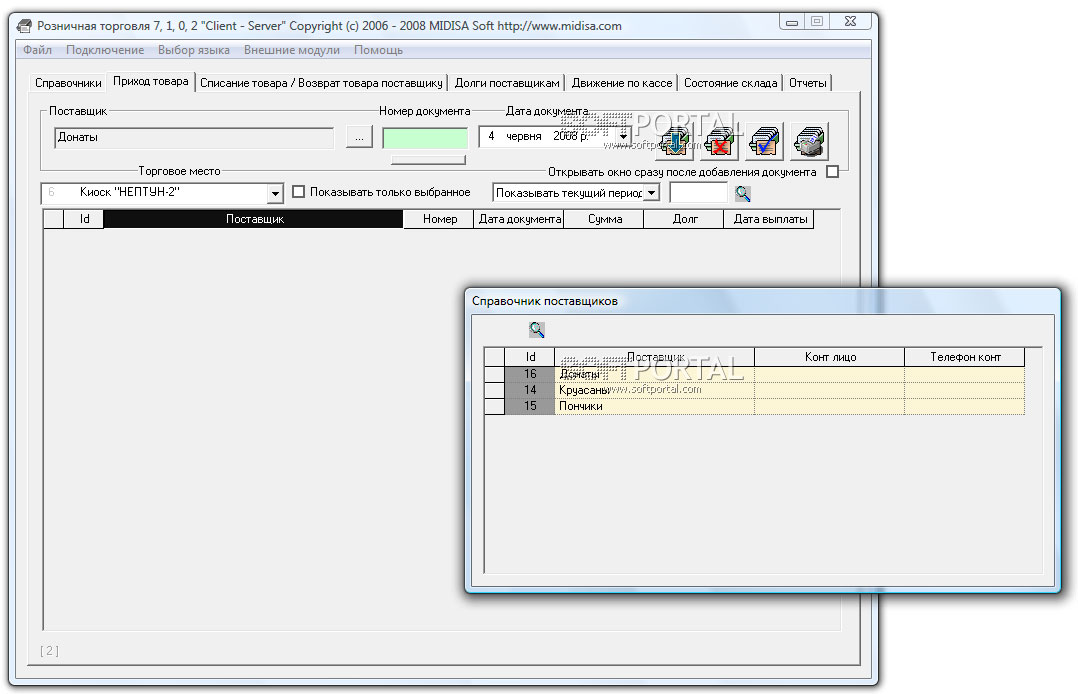Open the Отчеты tab
Screen dimensions: 1078x694
coord(808,83)
